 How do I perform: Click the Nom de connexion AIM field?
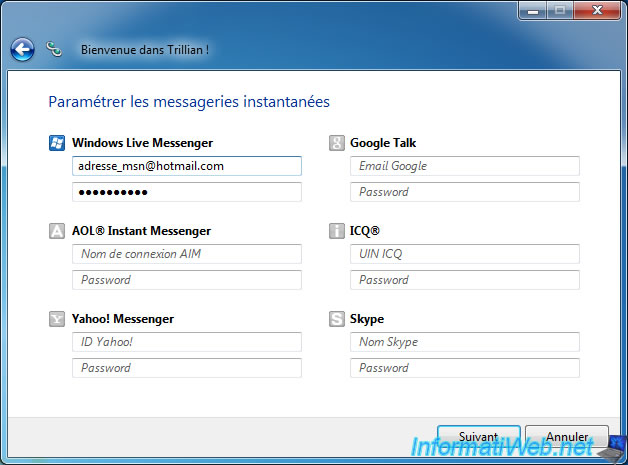pos(187,254)
